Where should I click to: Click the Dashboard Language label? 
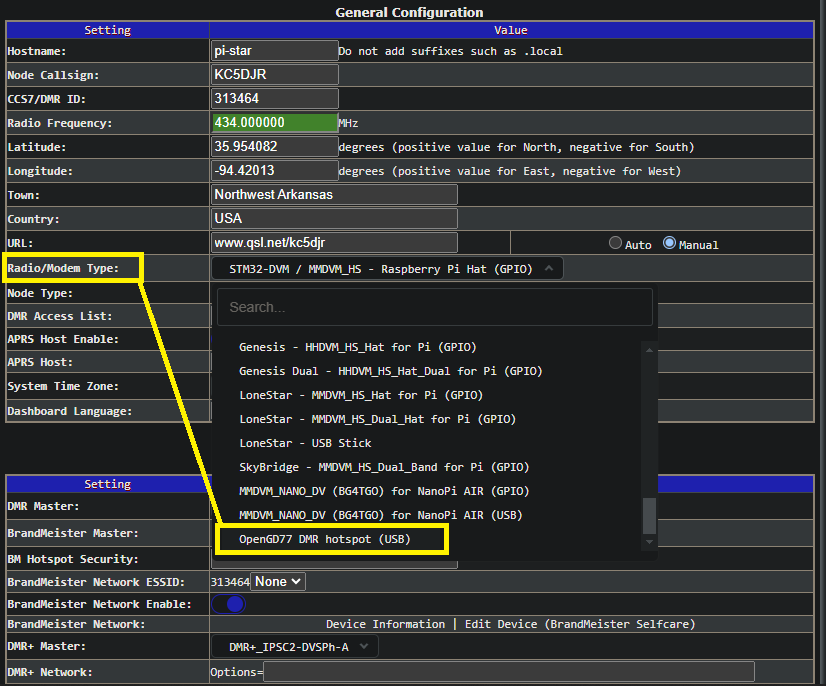tap(70, 411)
